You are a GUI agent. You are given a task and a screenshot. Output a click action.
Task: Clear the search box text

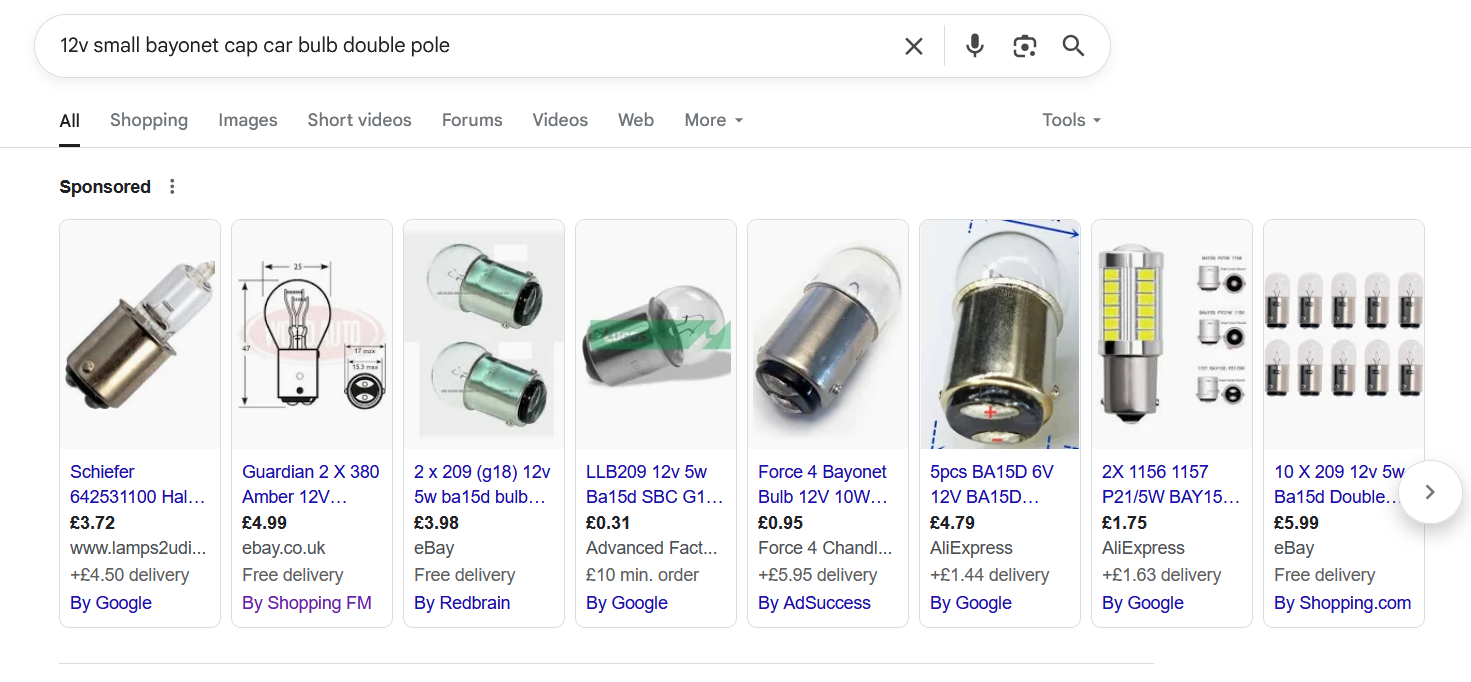913,46
